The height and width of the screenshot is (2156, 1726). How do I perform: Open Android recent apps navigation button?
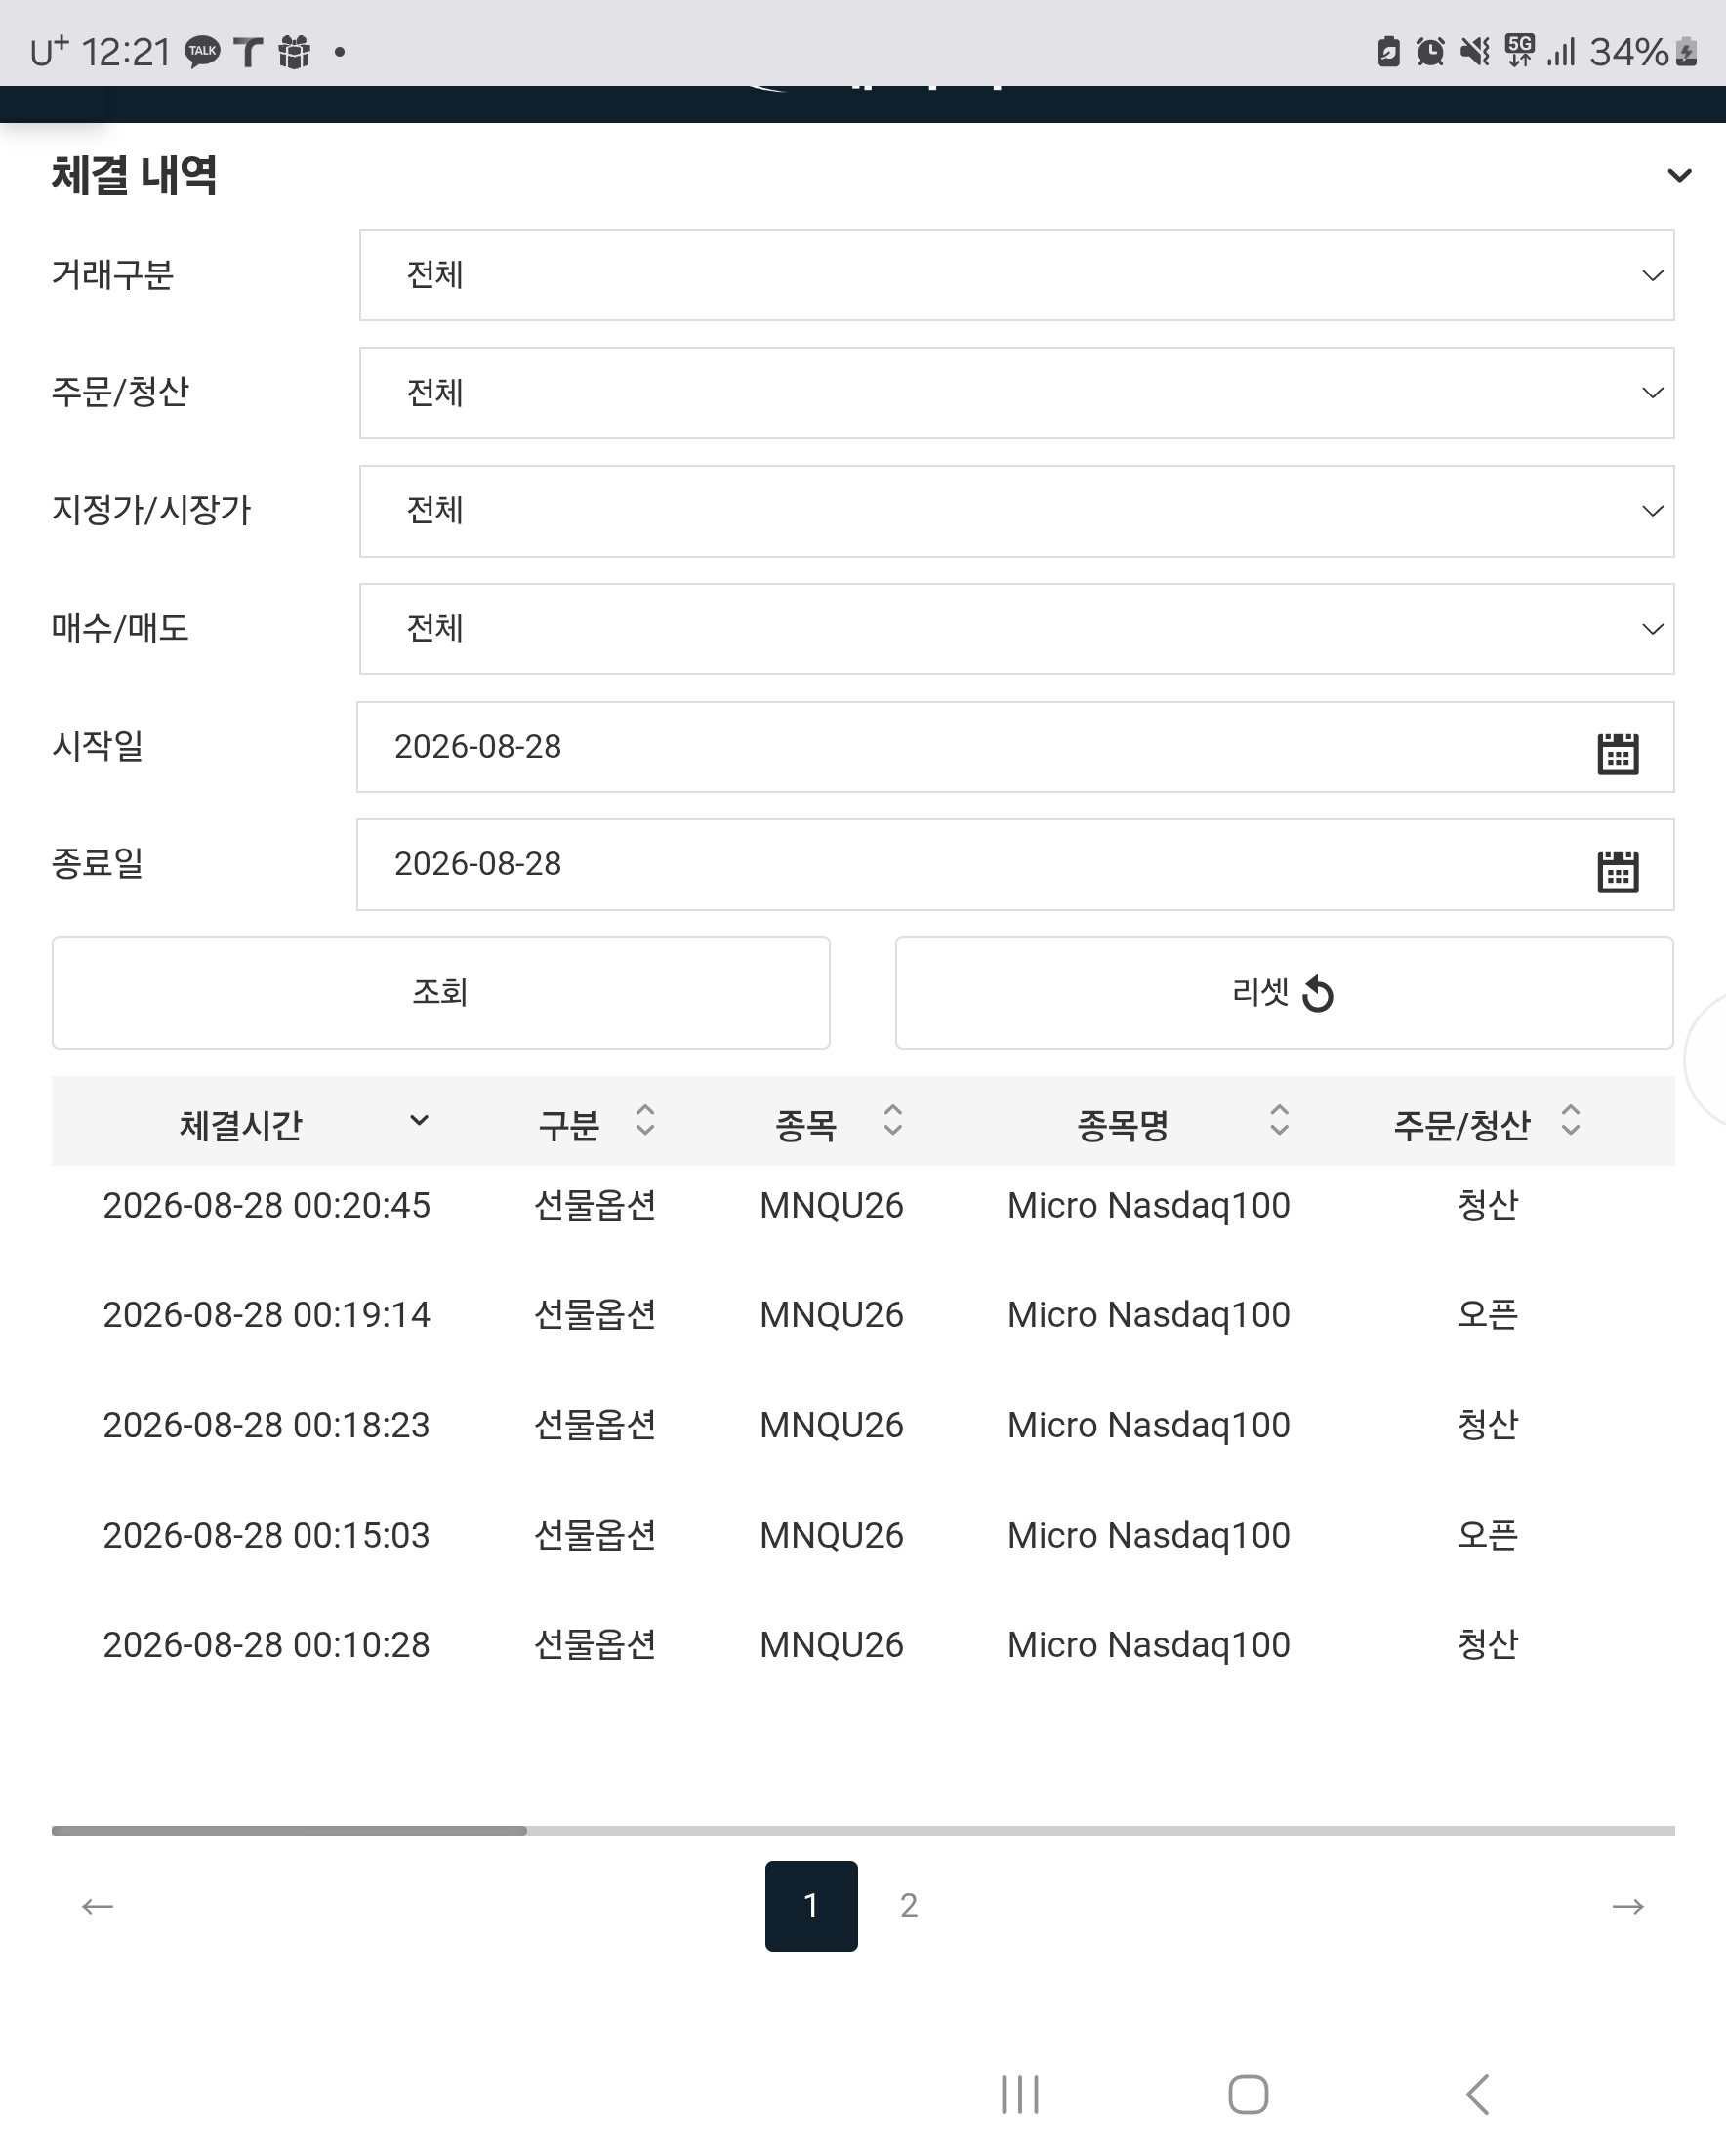tap(1020, 2094)
